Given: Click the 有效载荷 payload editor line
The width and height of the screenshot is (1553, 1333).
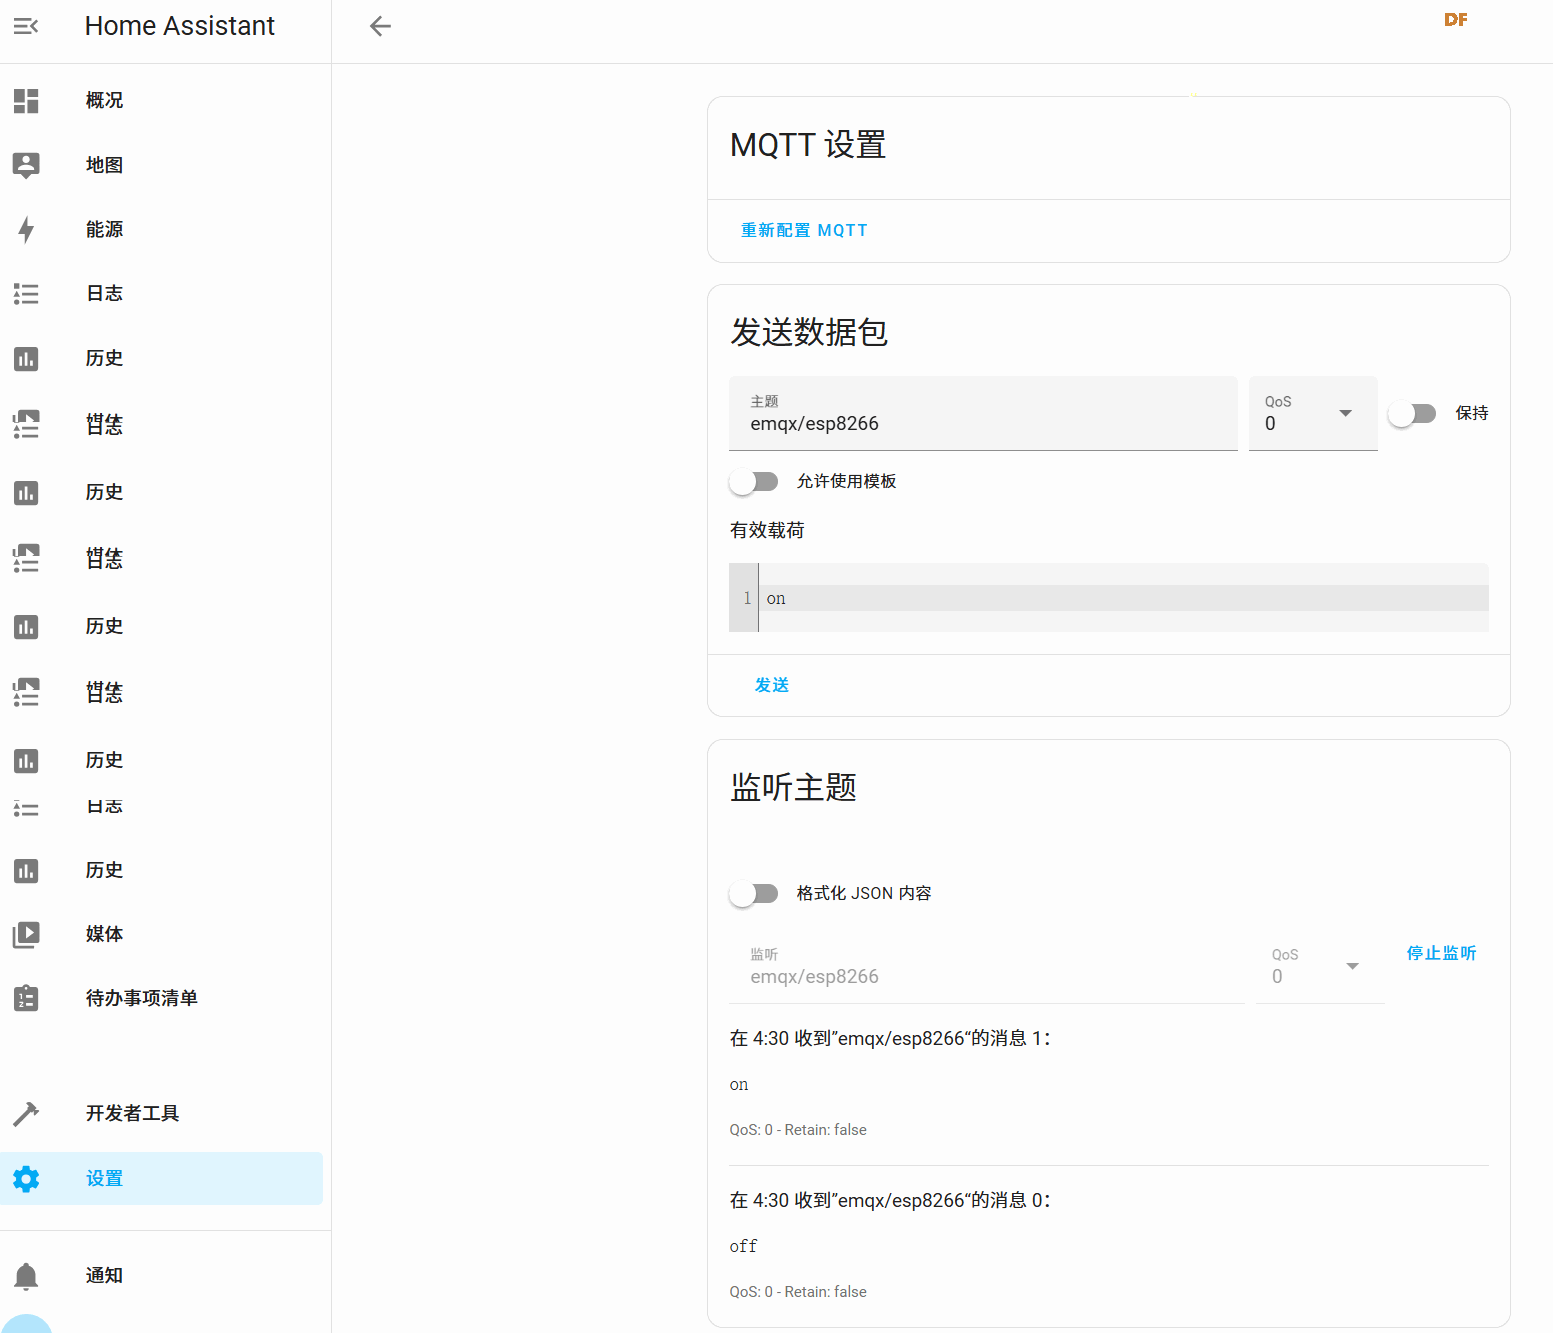Looking at the screenshot, I should pos(1123,598).
